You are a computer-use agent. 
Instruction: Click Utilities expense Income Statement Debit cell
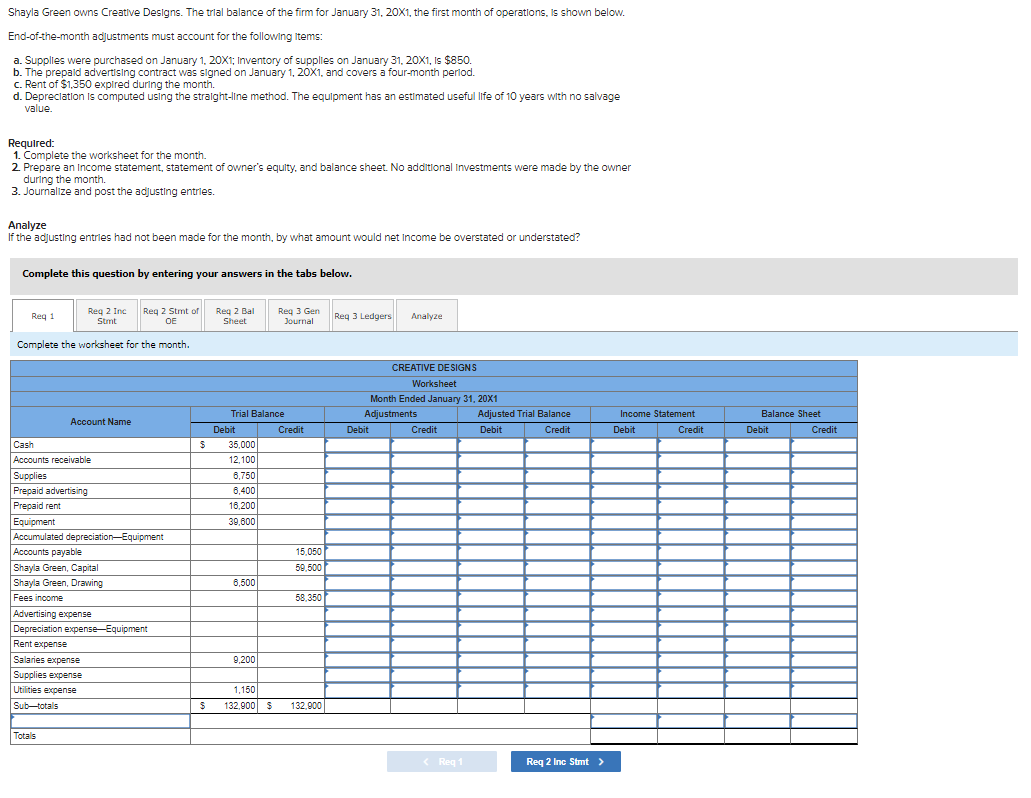tap(624, 690)
